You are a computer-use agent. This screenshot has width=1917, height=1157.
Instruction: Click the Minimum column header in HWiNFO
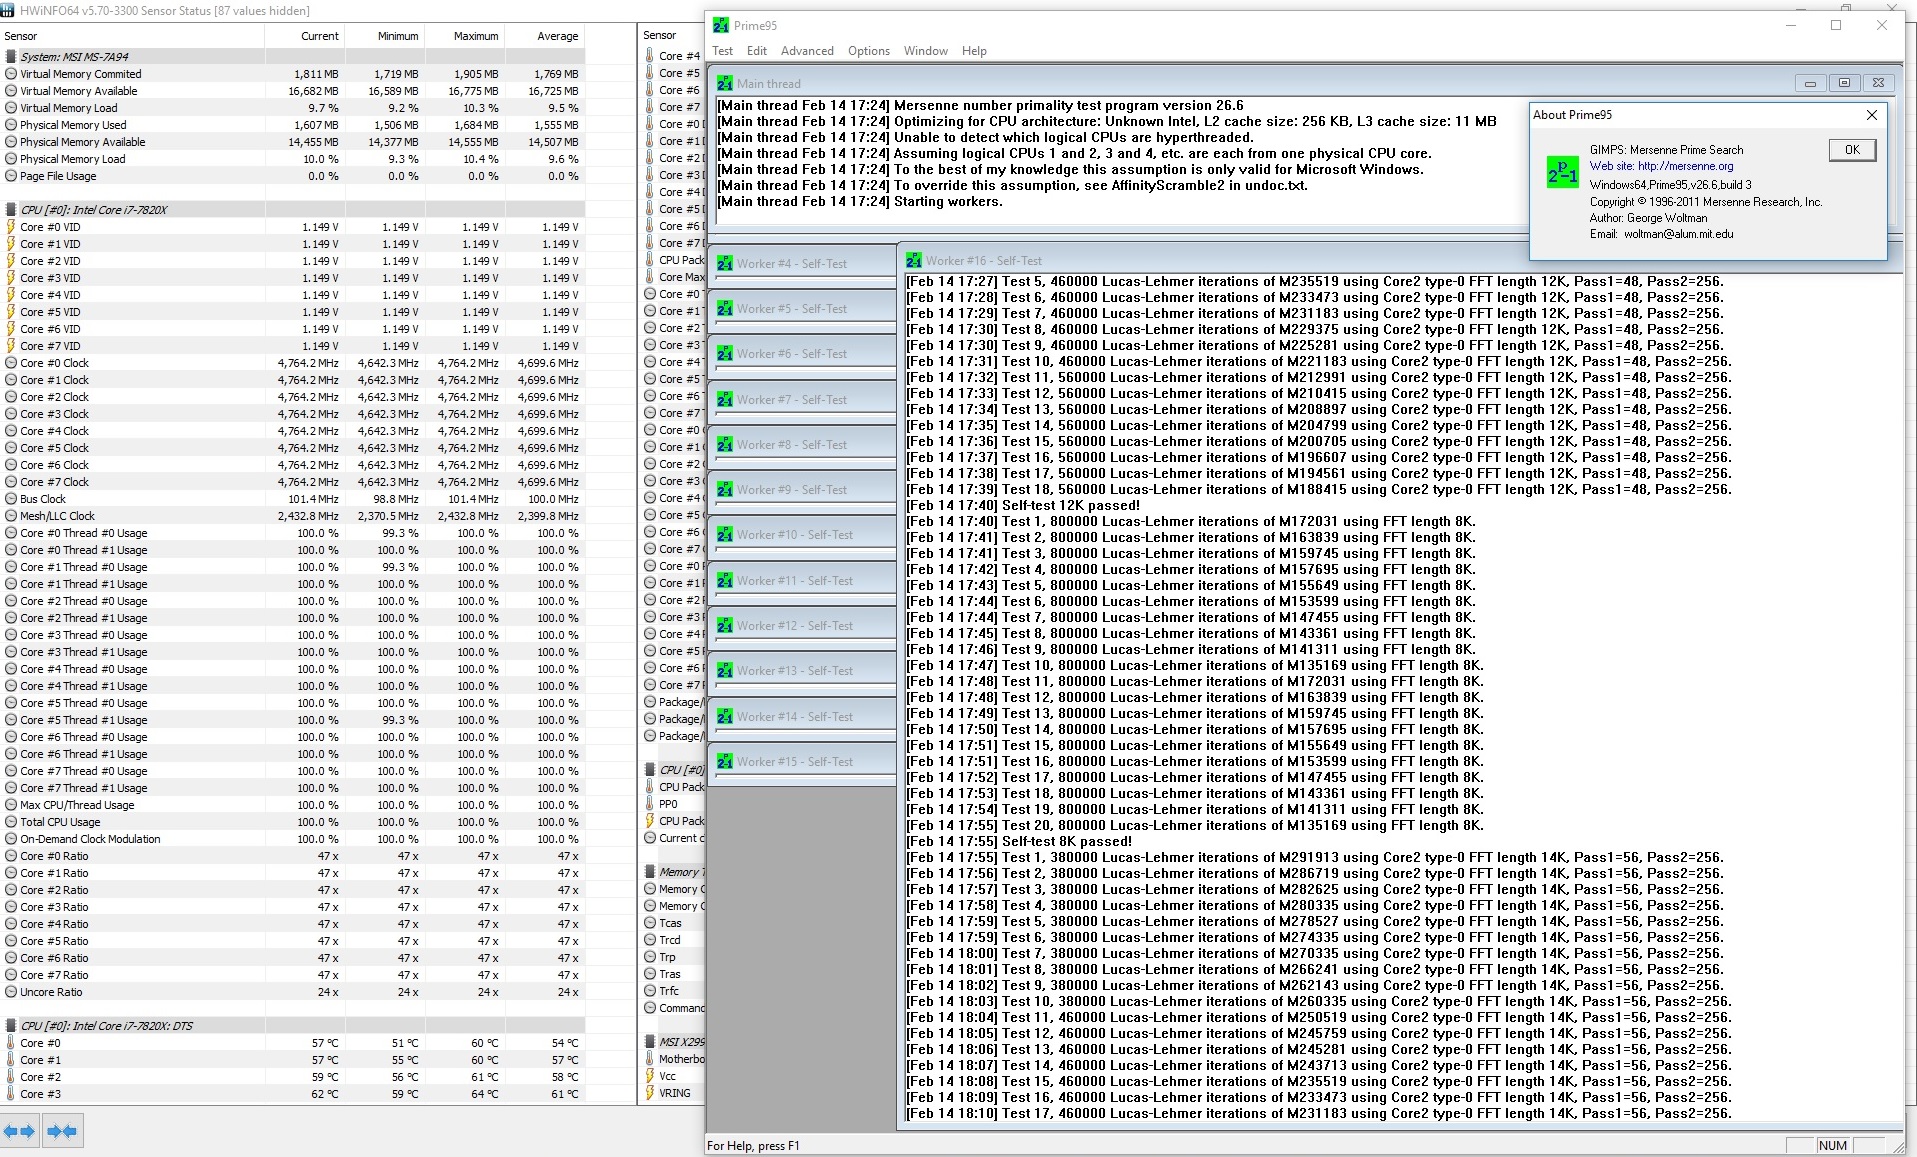pyautogui.click(x=385, y=36)
